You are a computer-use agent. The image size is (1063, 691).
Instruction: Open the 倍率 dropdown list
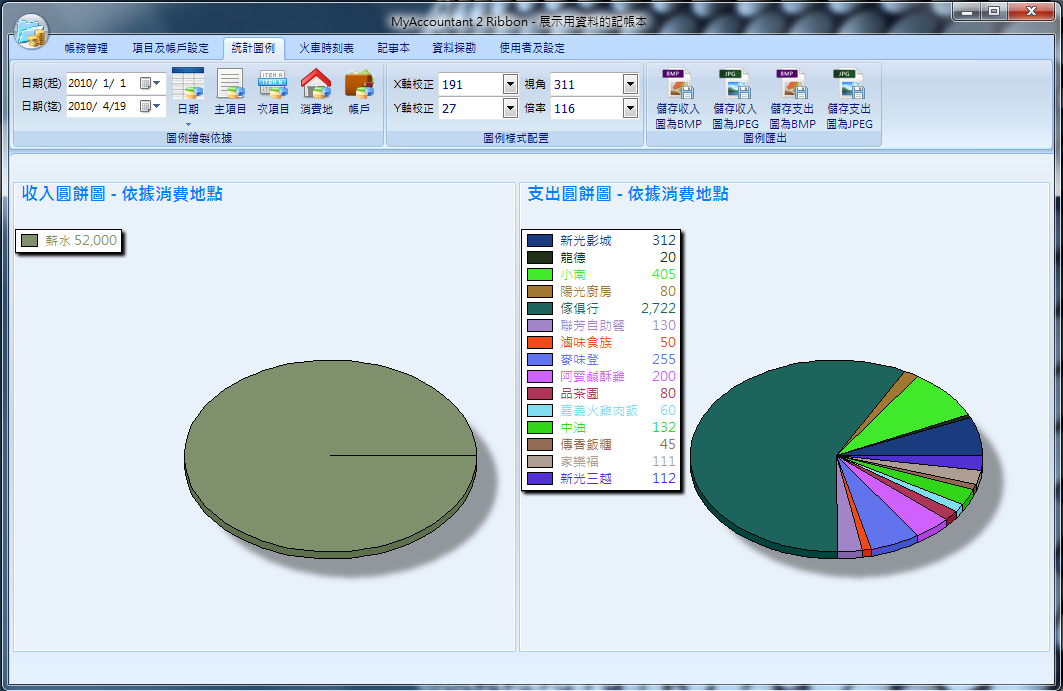pyautogui.click(x=631, y=108)
